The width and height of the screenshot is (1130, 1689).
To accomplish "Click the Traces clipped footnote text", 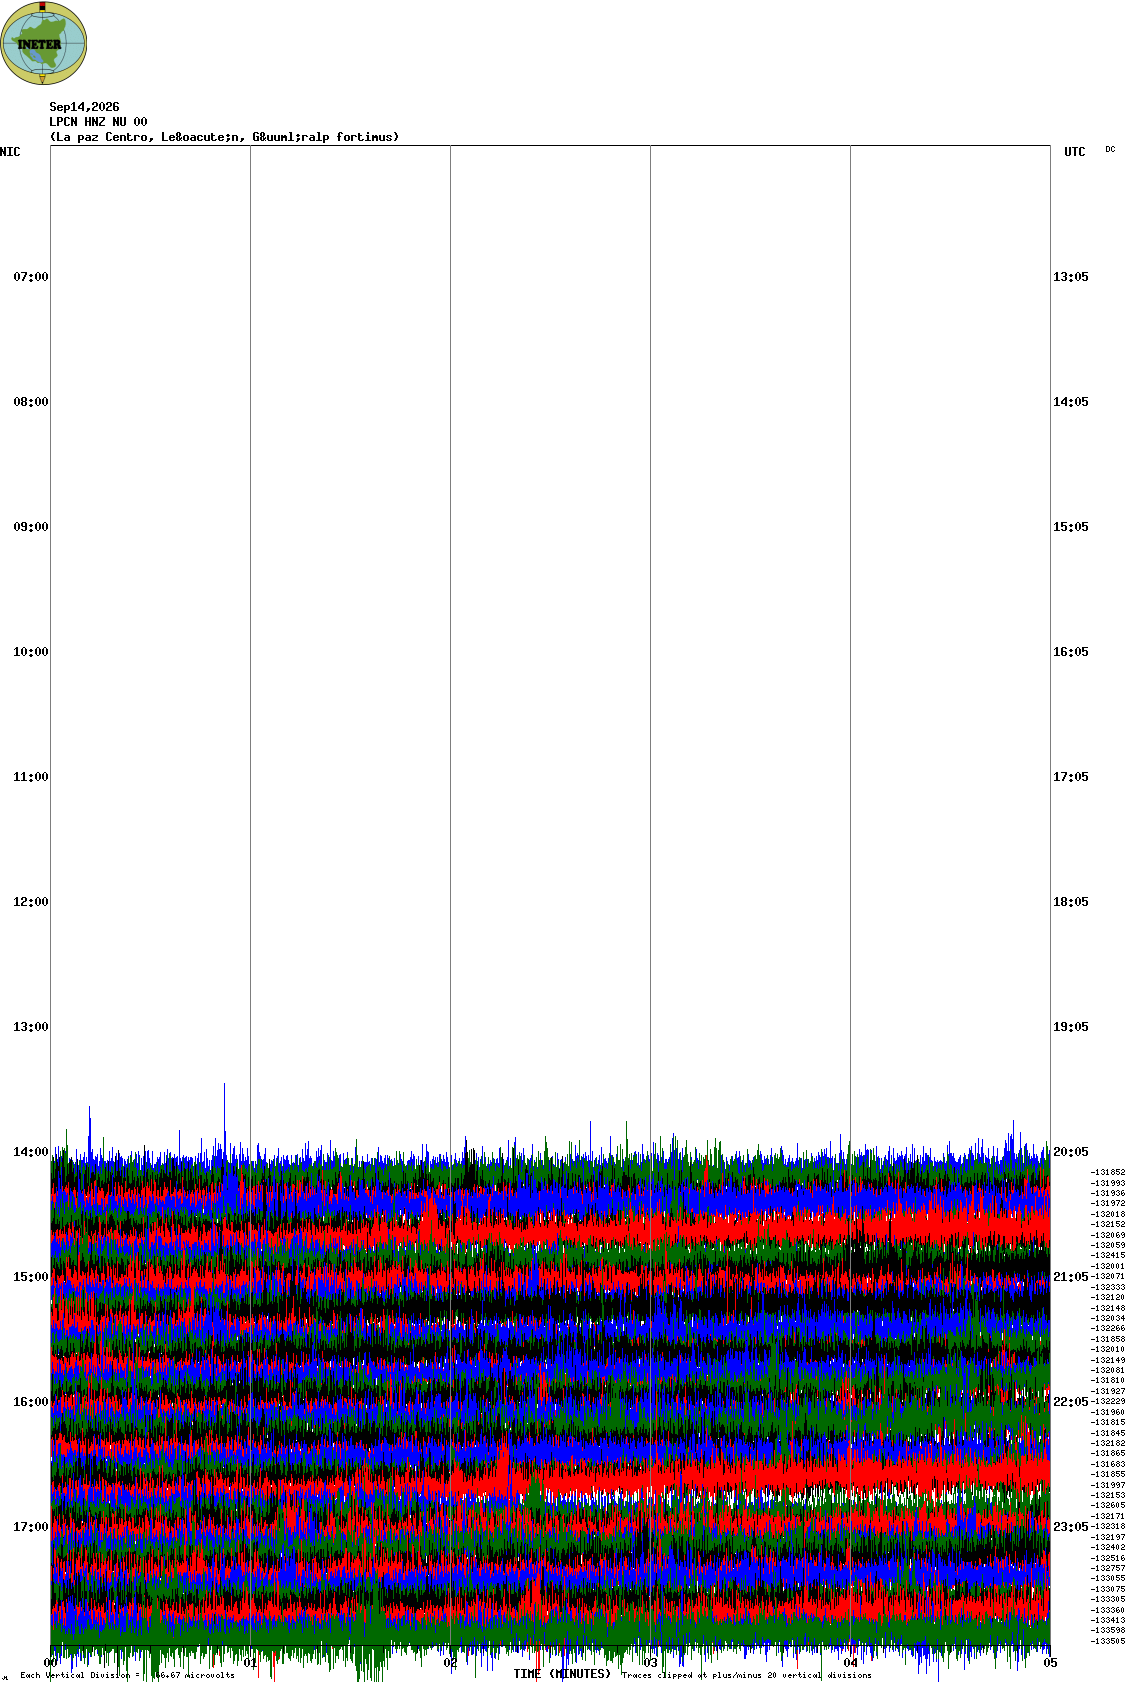I will pos(746,1675).
